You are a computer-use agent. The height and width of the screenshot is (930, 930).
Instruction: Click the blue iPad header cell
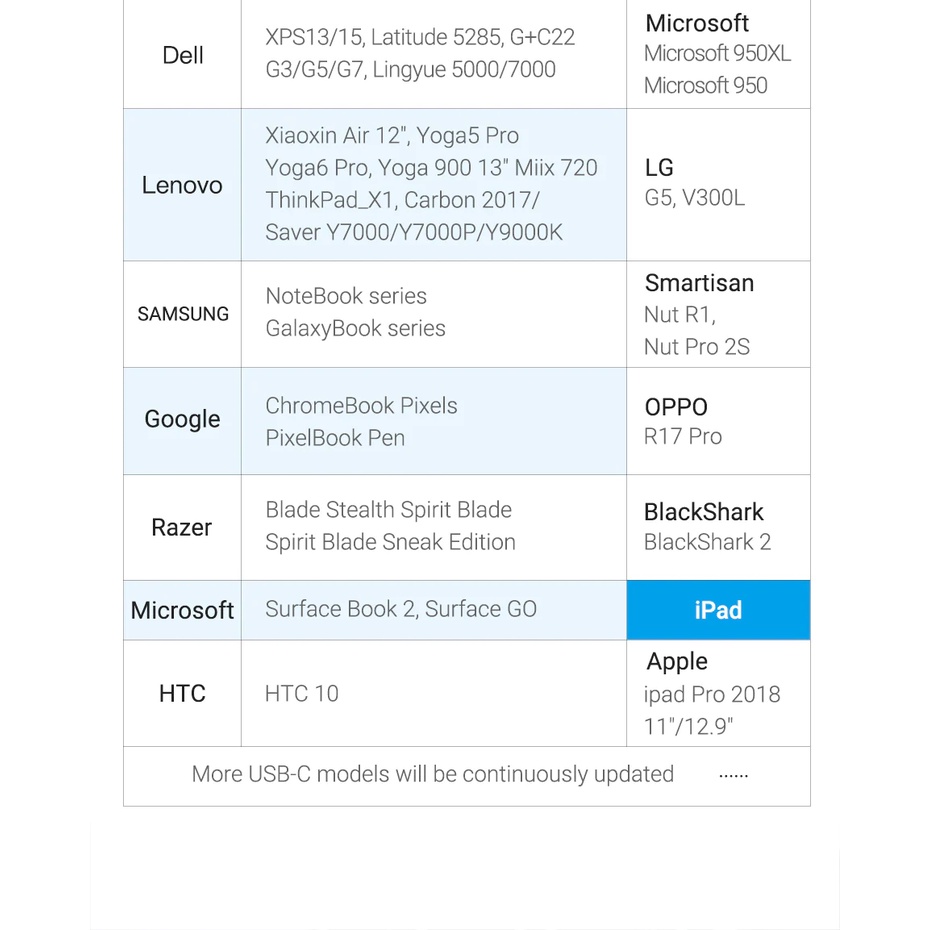pyautogui.click(x=718, y=610)
